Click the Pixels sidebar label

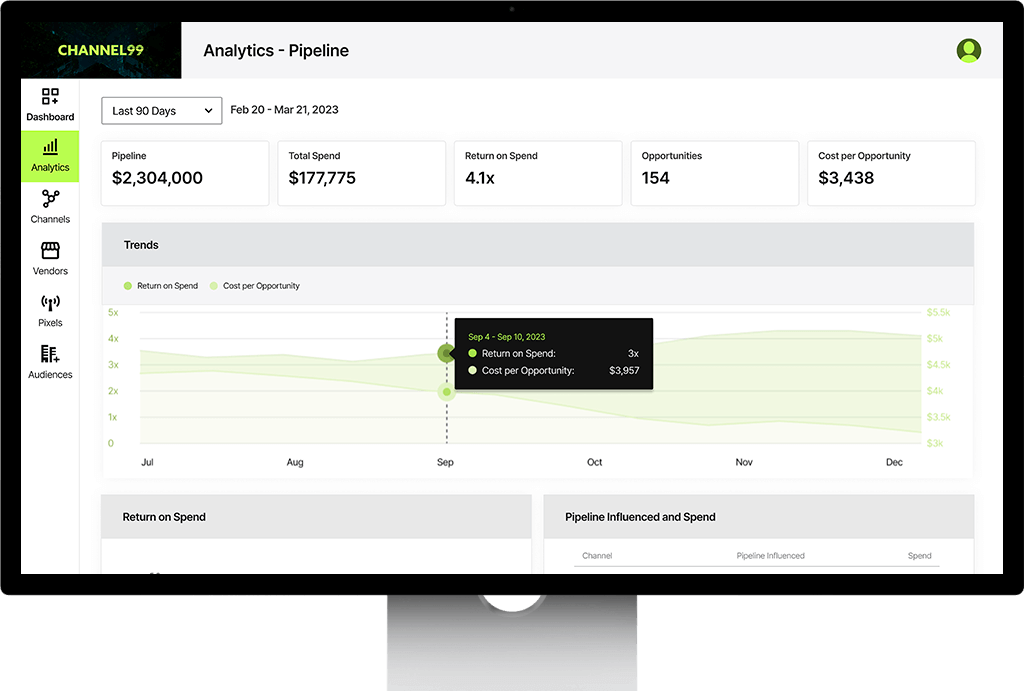[50, 323]
